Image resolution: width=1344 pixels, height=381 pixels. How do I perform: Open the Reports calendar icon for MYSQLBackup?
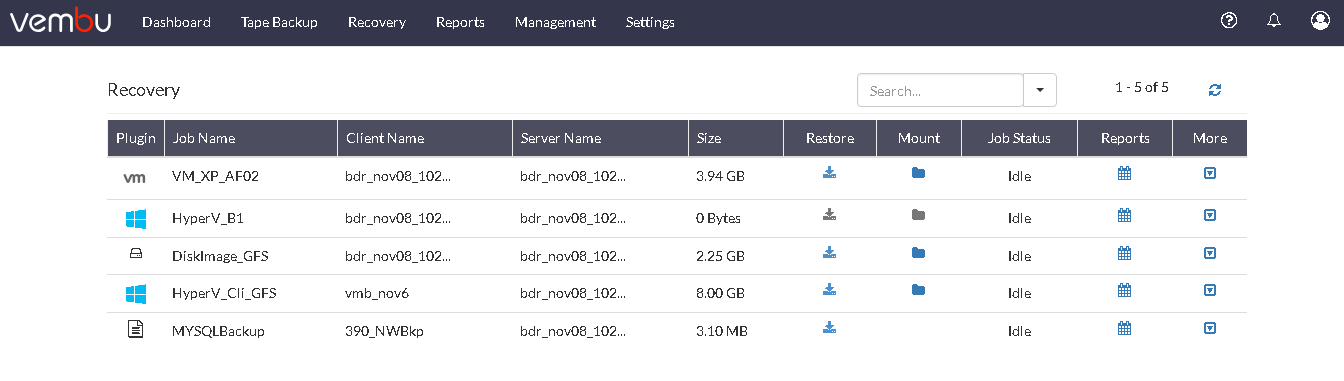coord(1124,328)
